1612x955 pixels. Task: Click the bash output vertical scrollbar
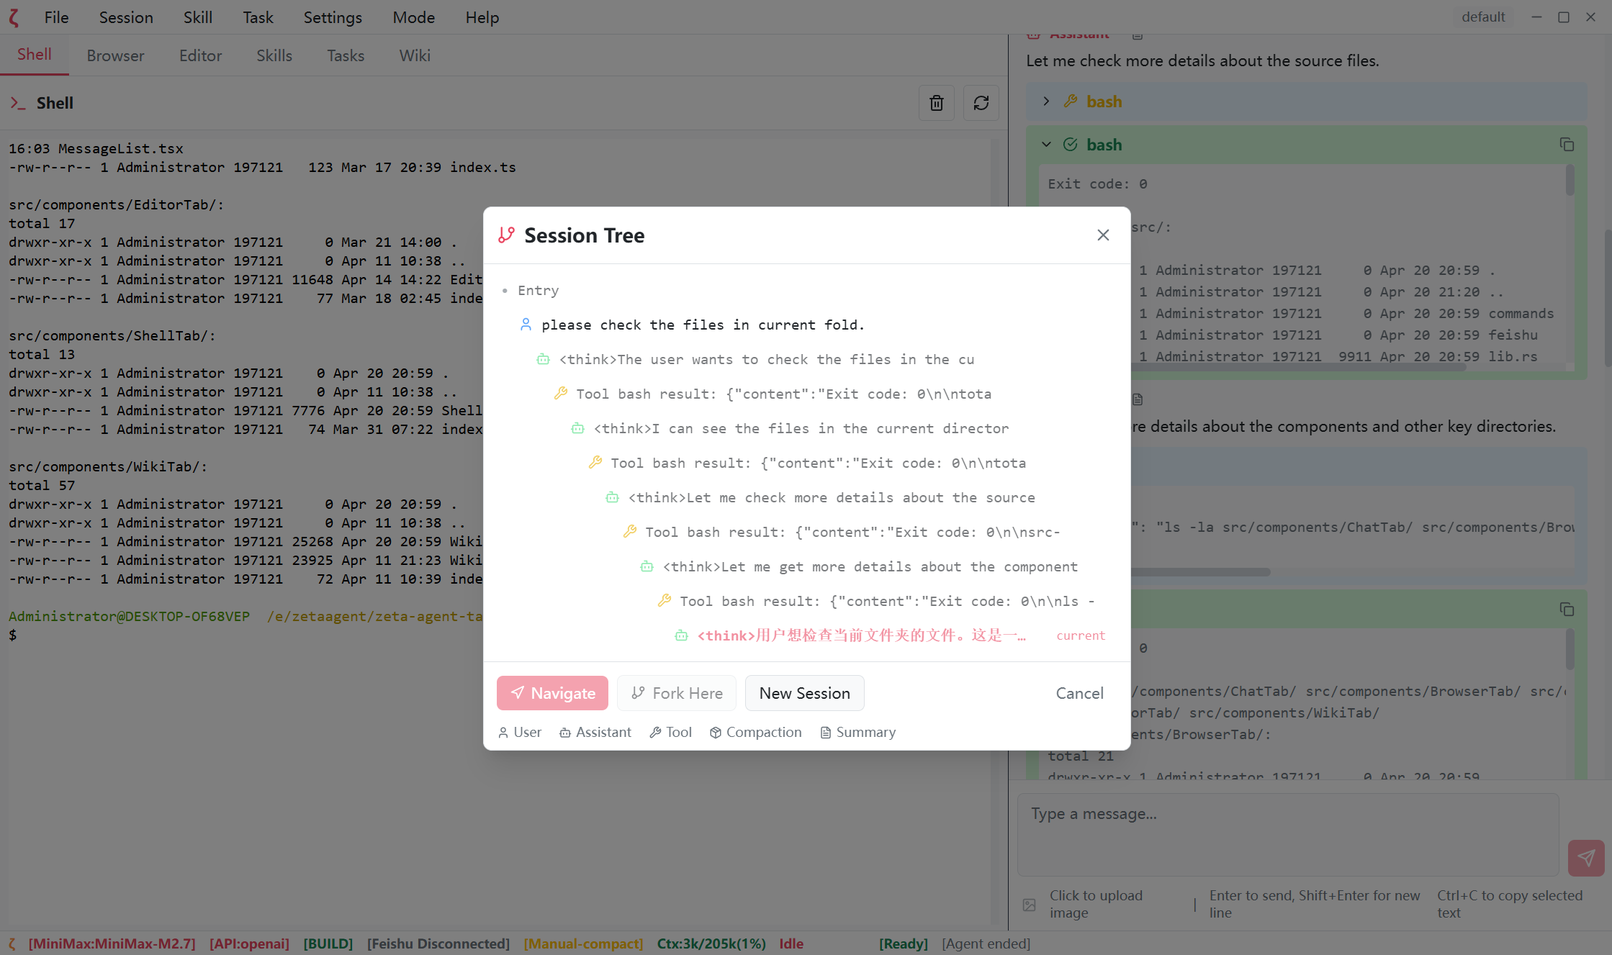[x=1569, y=182]
